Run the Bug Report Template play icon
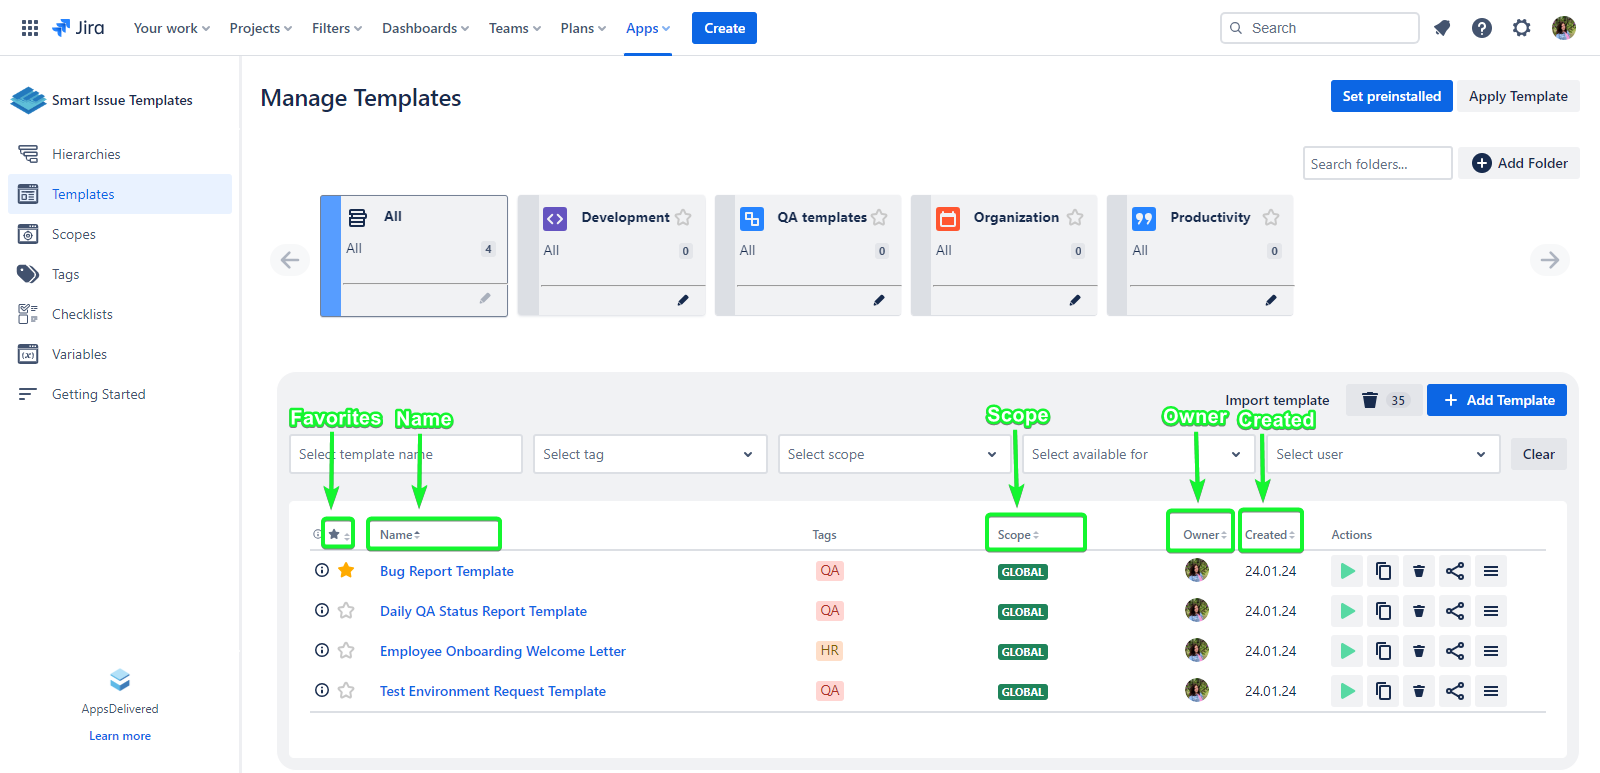1600x773 pixels. (x=1347, y=571)
